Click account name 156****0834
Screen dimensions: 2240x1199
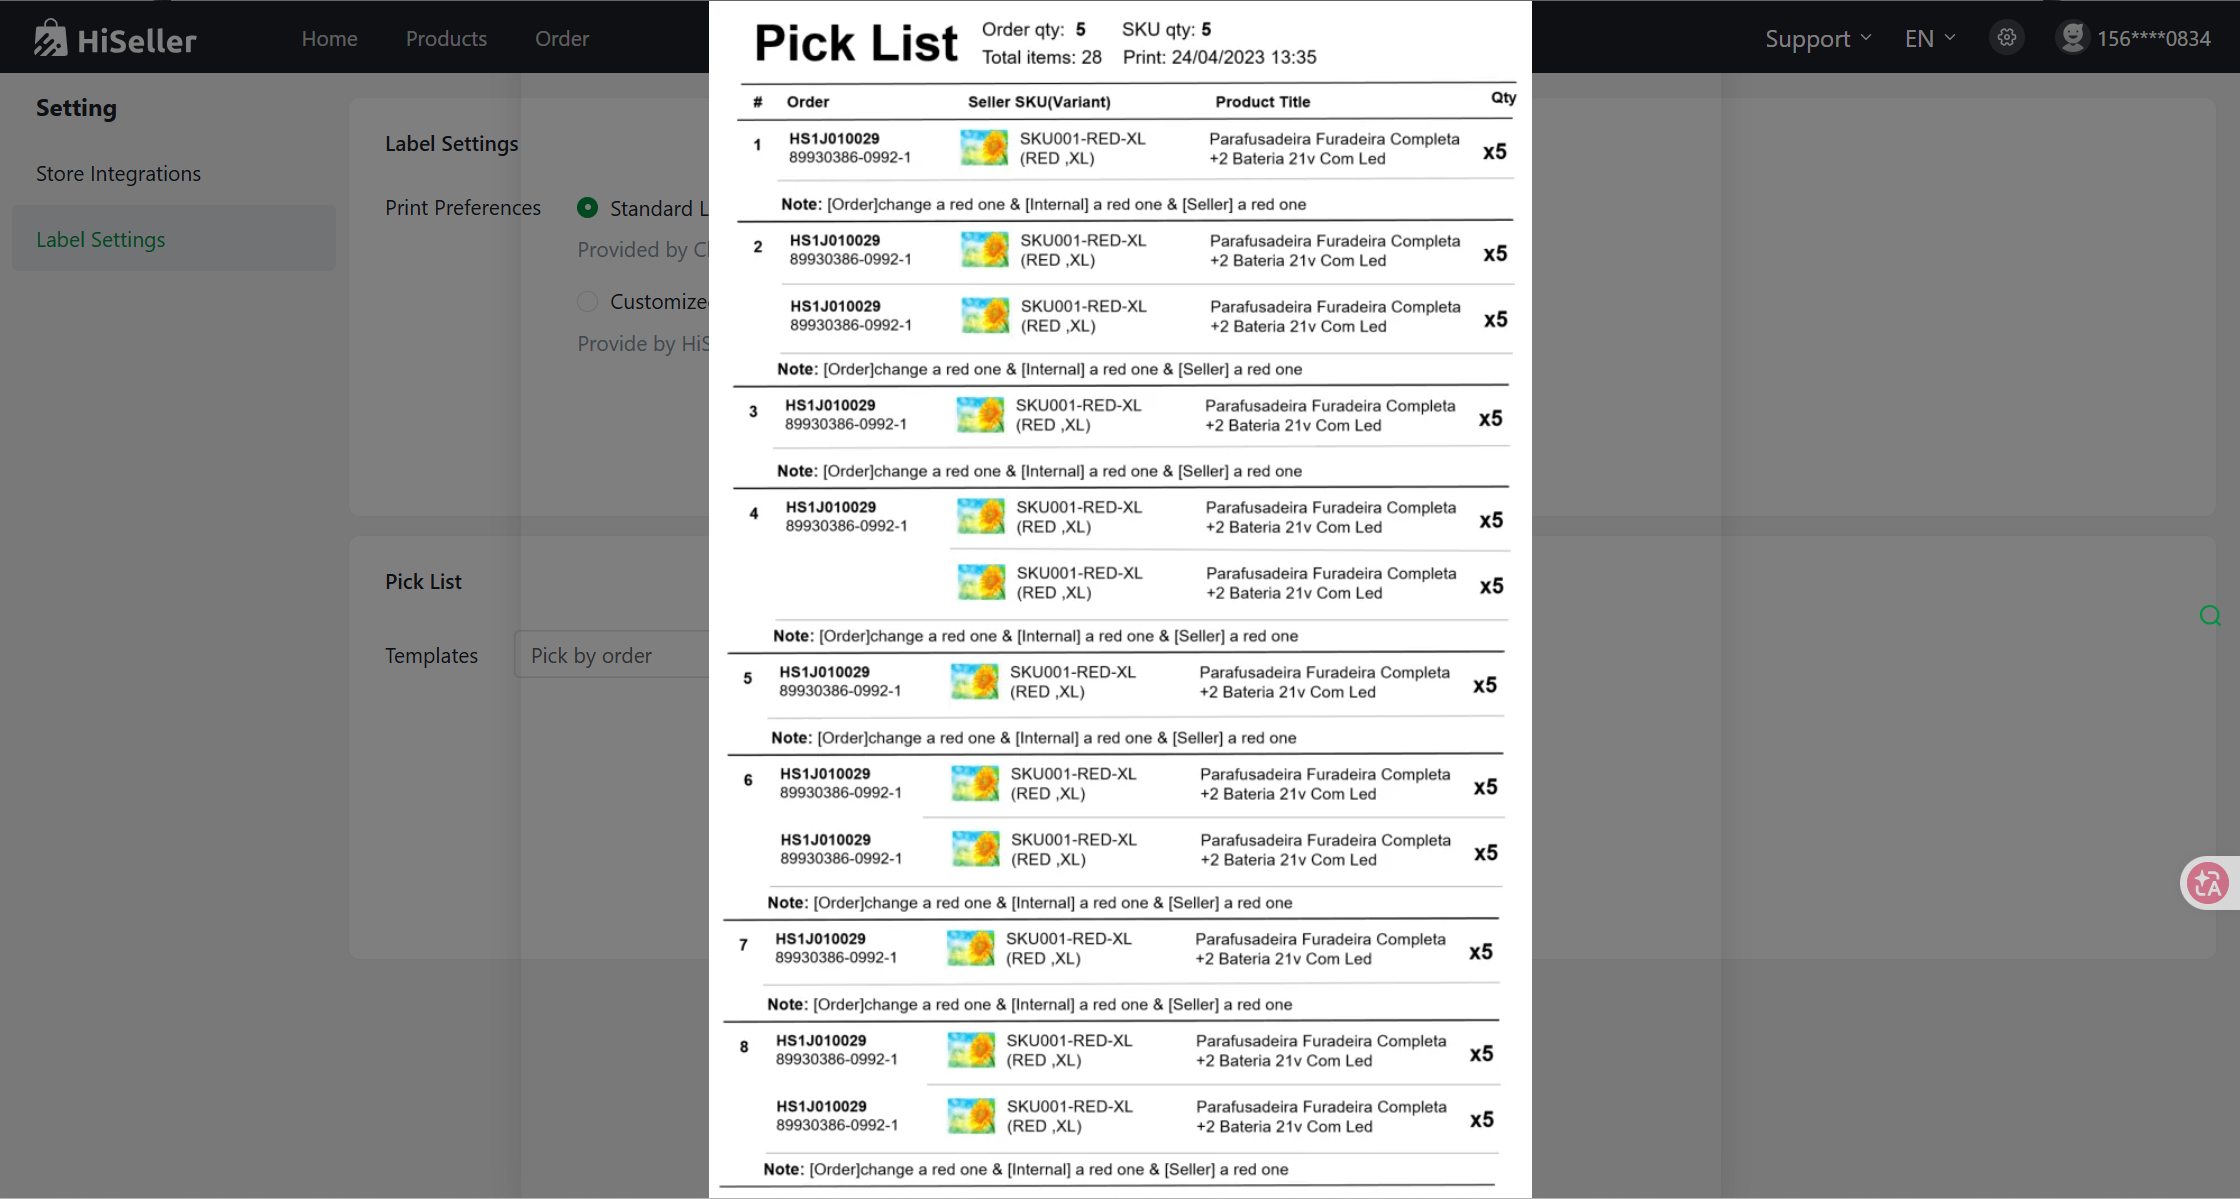pos(2153,38)
